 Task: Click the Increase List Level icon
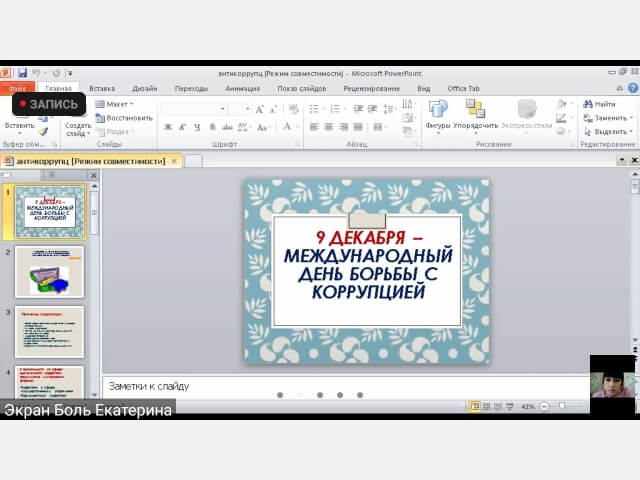point(372,109)
